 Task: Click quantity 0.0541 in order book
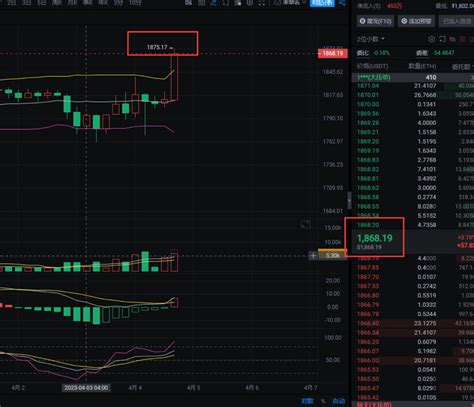click(427, 370)
